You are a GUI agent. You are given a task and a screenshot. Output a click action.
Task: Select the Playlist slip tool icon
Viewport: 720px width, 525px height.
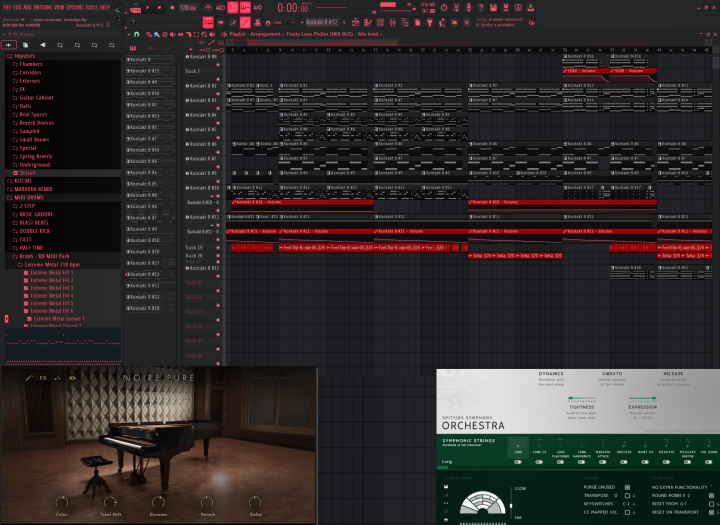point(180,34)
